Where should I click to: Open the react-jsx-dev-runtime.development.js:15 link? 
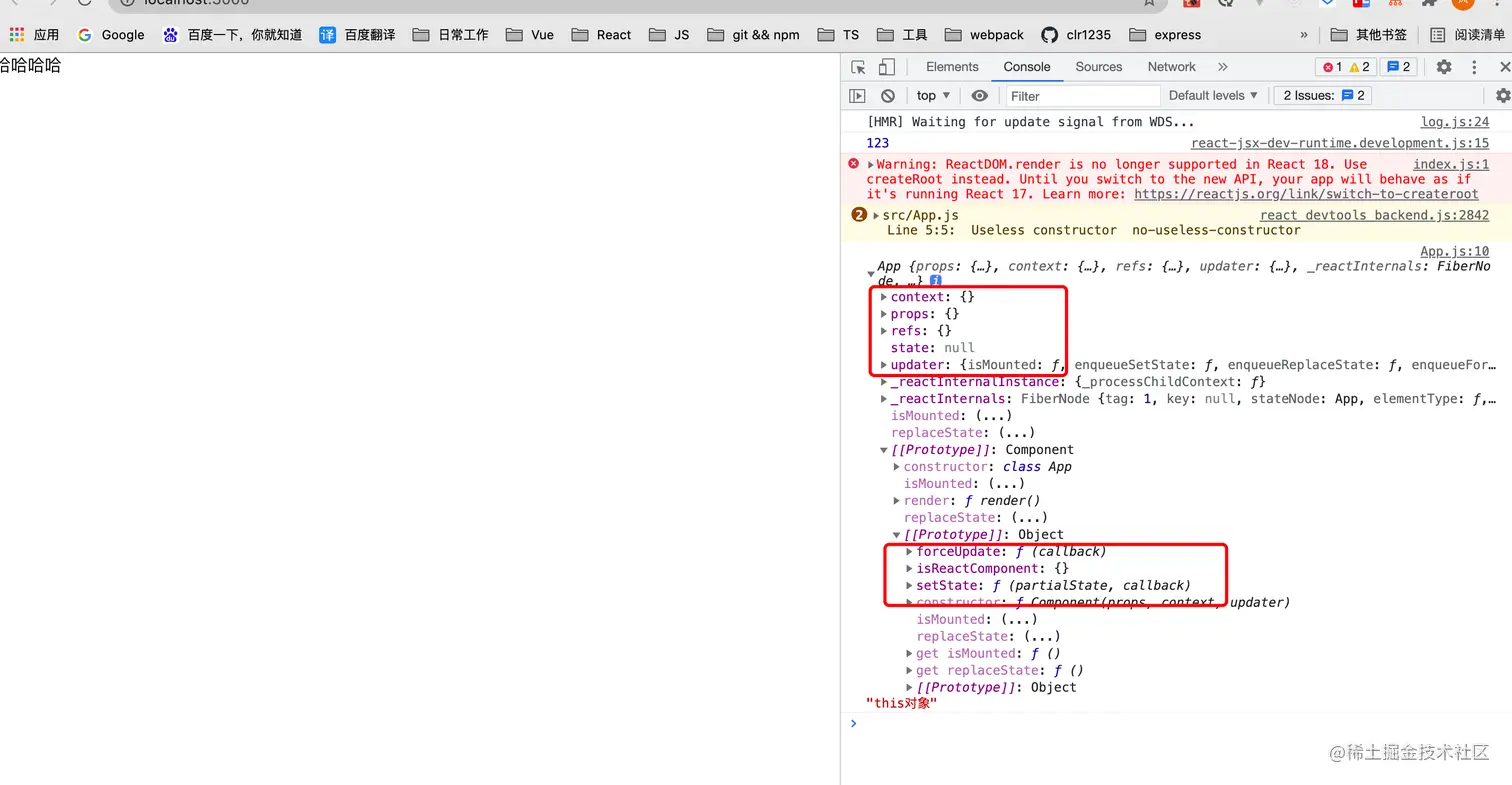1340,143
